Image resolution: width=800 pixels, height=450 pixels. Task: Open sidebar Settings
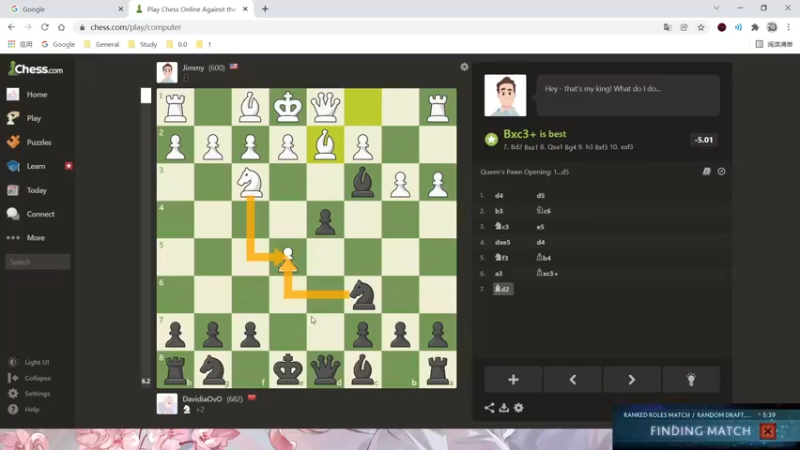30,394
